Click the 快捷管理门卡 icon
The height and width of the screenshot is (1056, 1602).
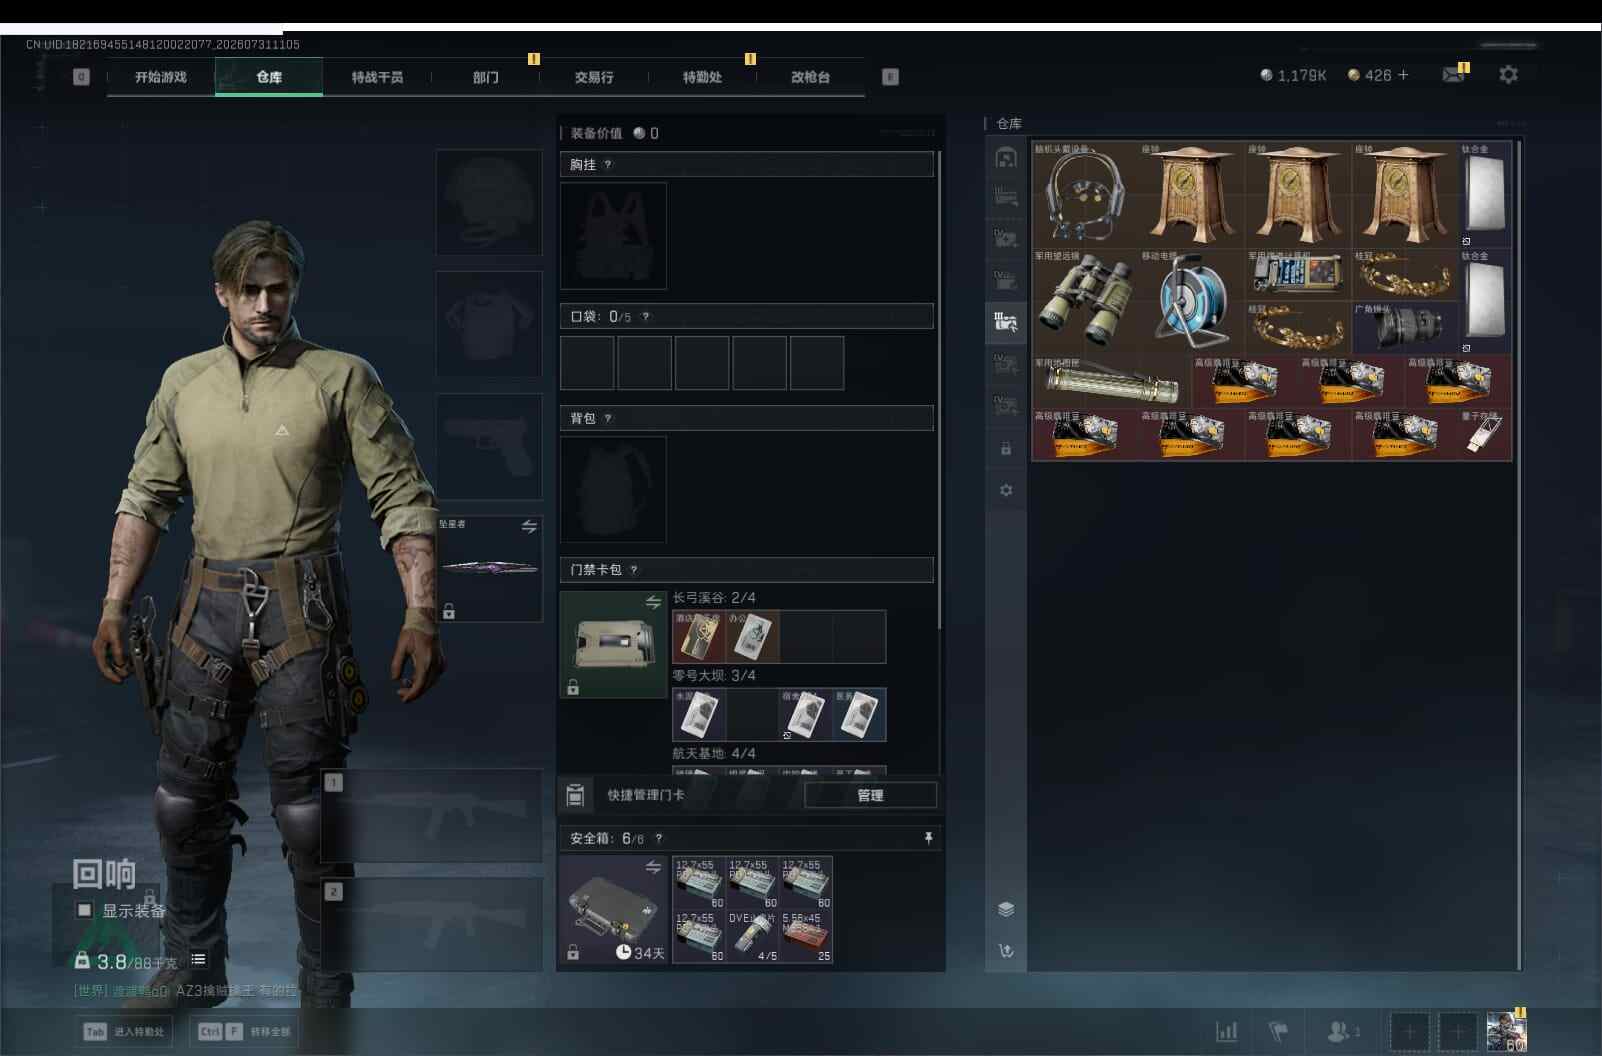coord(575,795)
